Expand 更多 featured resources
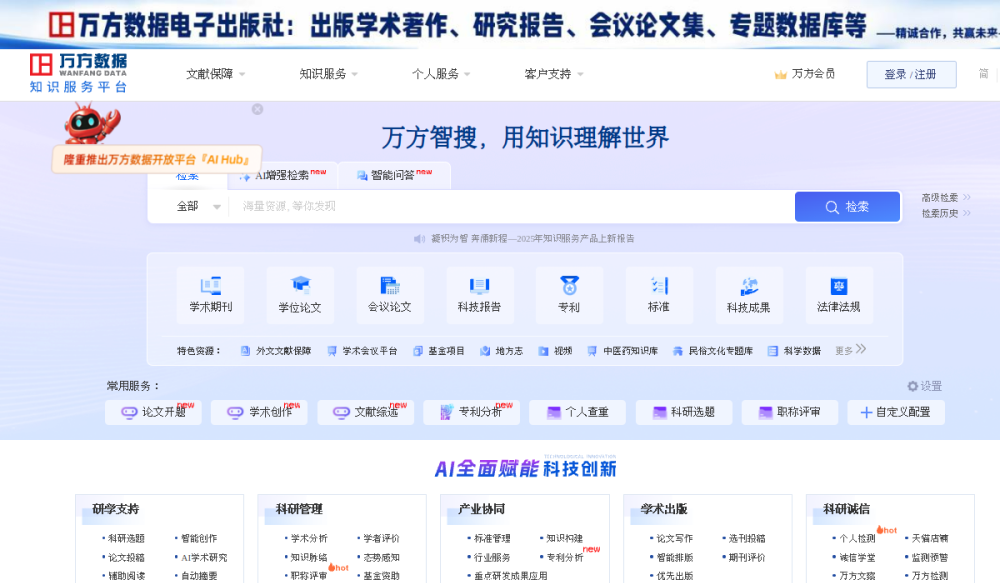Screen dimensions: 1000x583 tap(851, 350)
